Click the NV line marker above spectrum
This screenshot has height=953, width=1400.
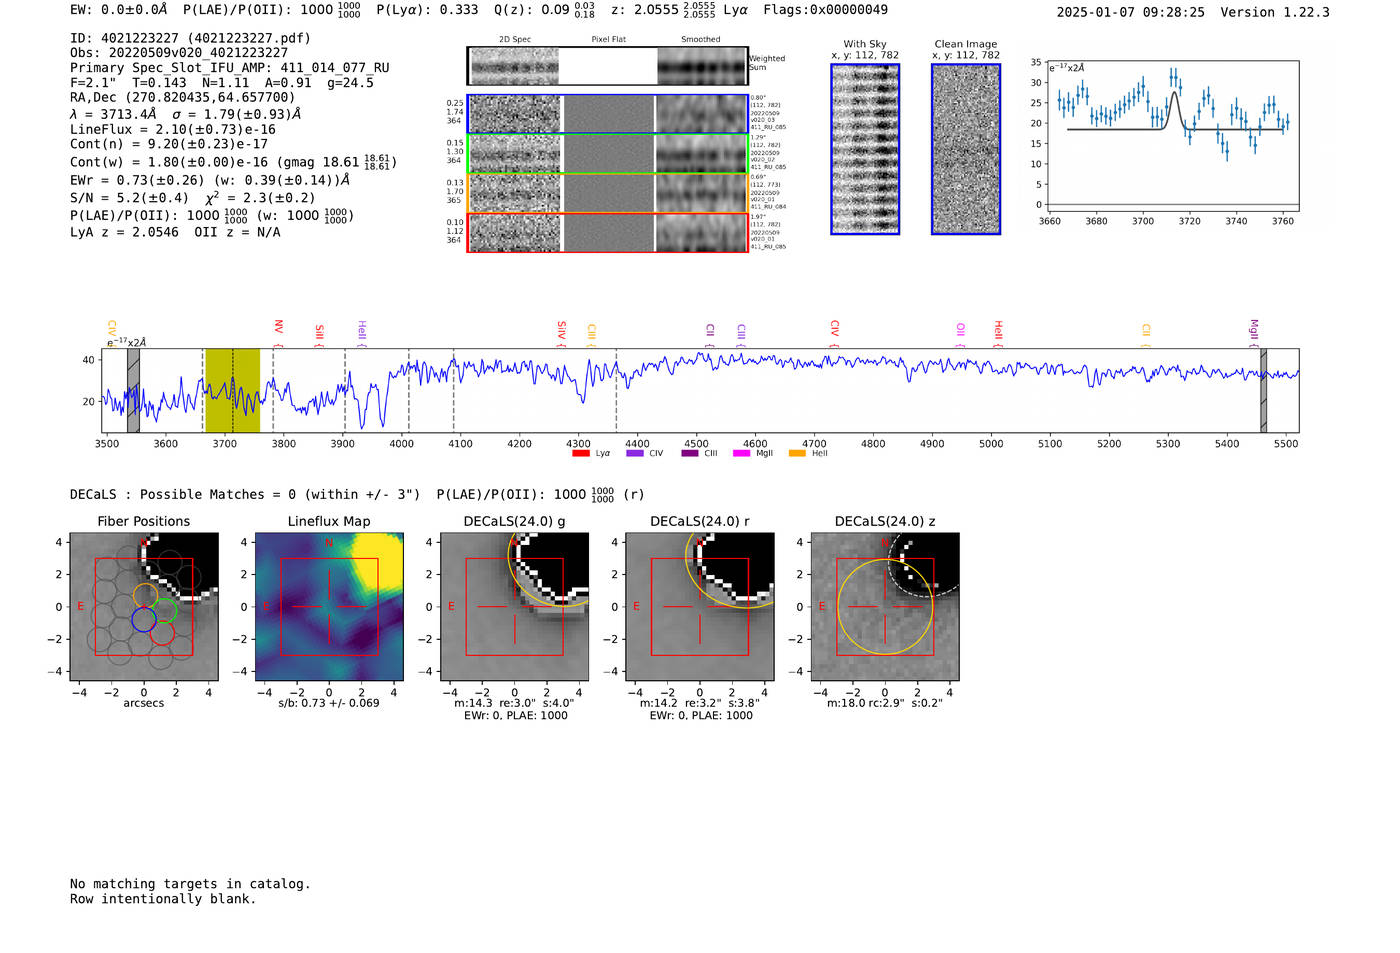(279, 333)
